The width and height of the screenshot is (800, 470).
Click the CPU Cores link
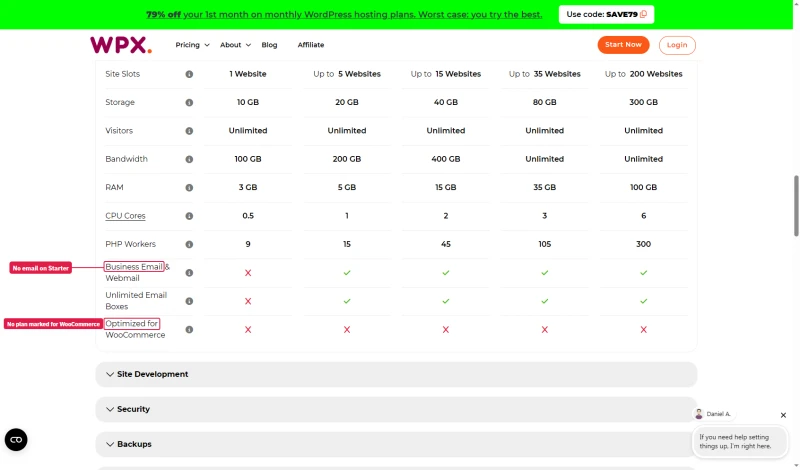[125, 216]
